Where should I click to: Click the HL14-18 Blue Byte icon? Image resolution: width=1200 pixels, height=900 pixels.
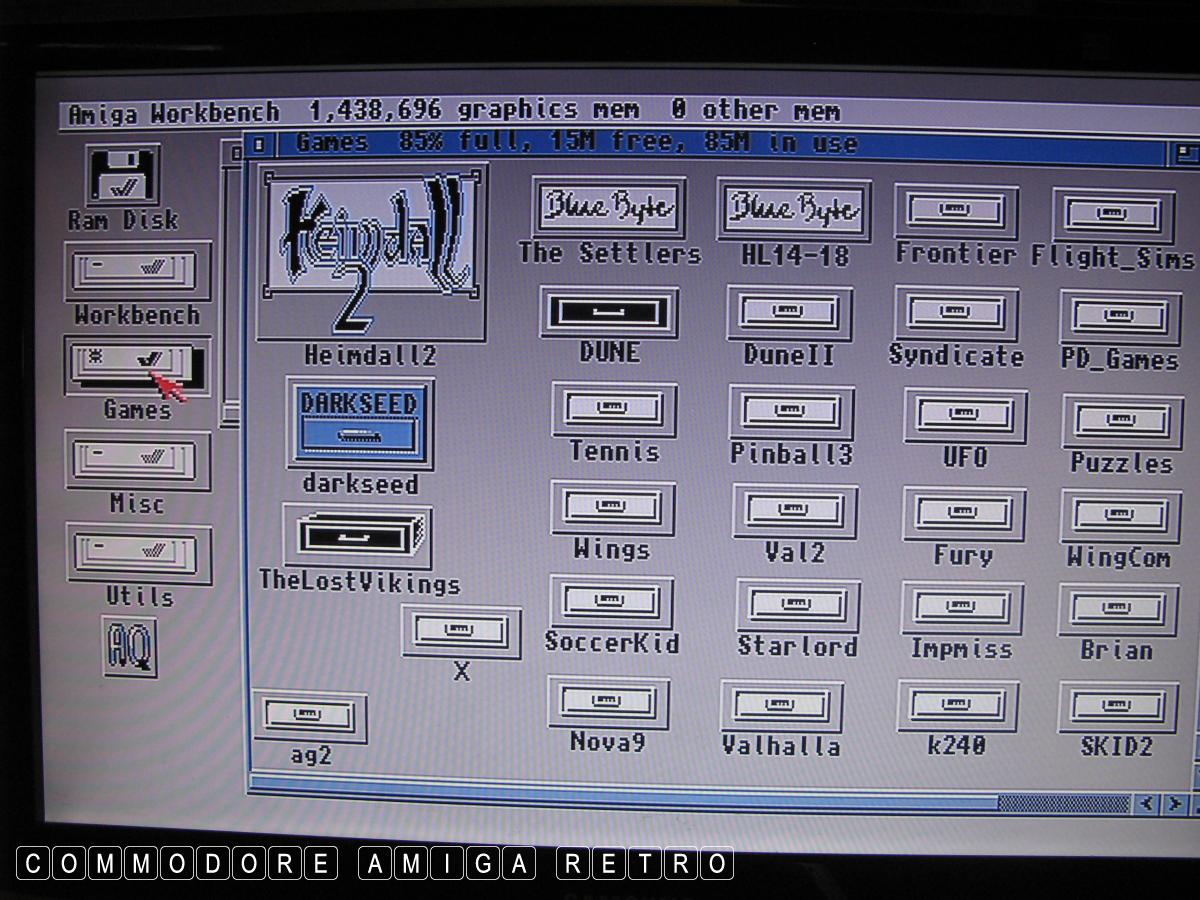794,210
